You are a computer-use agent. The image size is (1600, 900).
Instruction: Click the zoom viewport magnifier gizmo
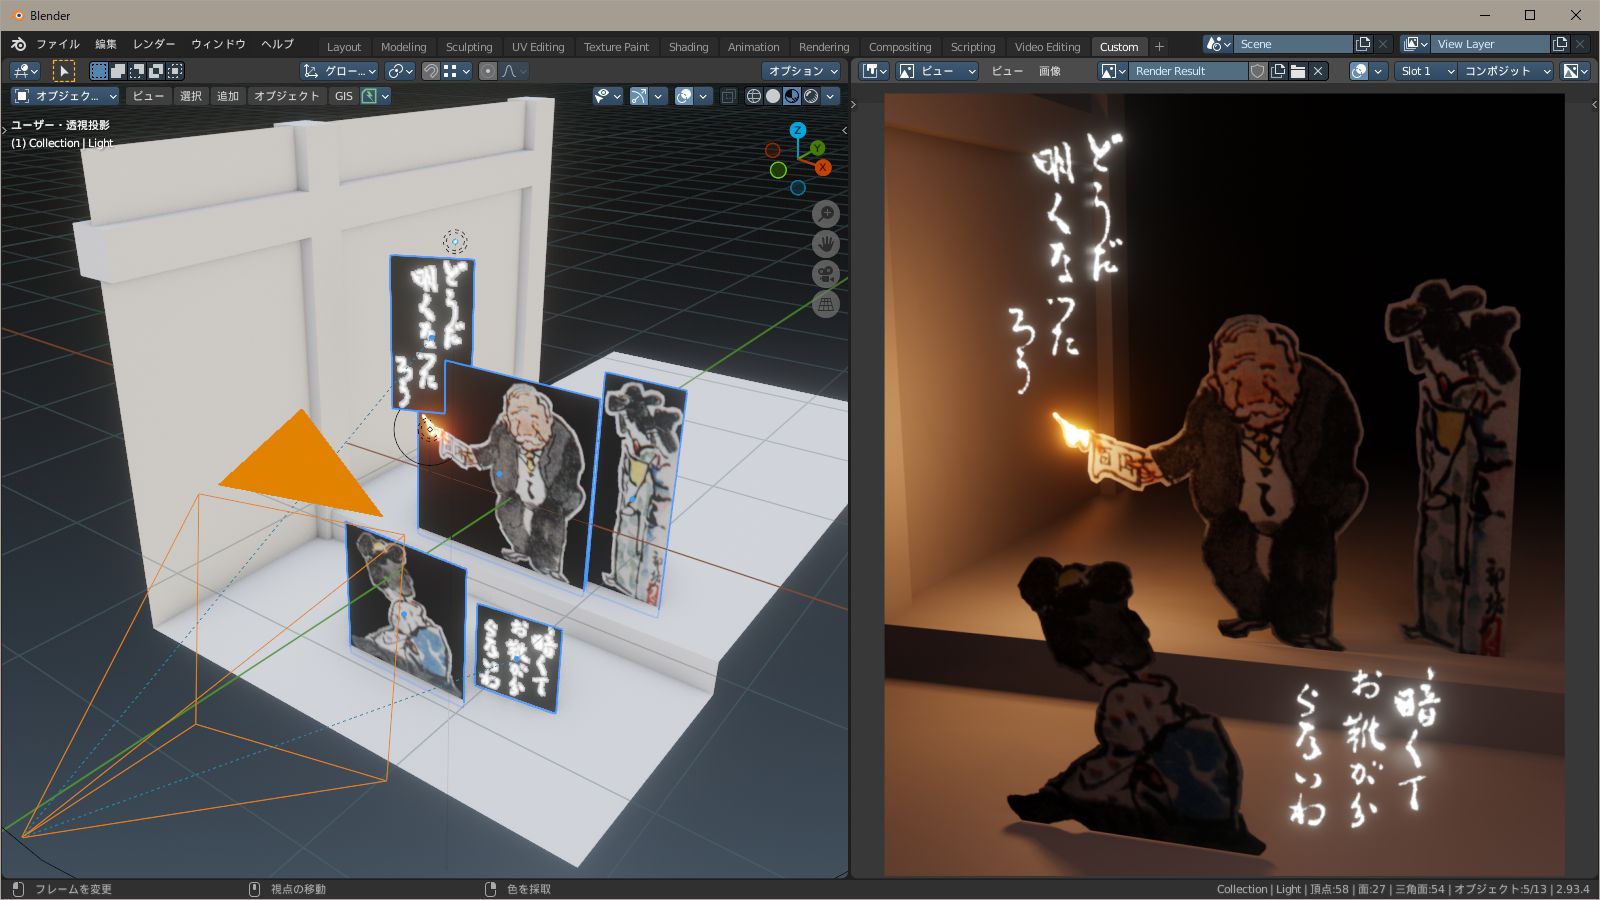826,214
